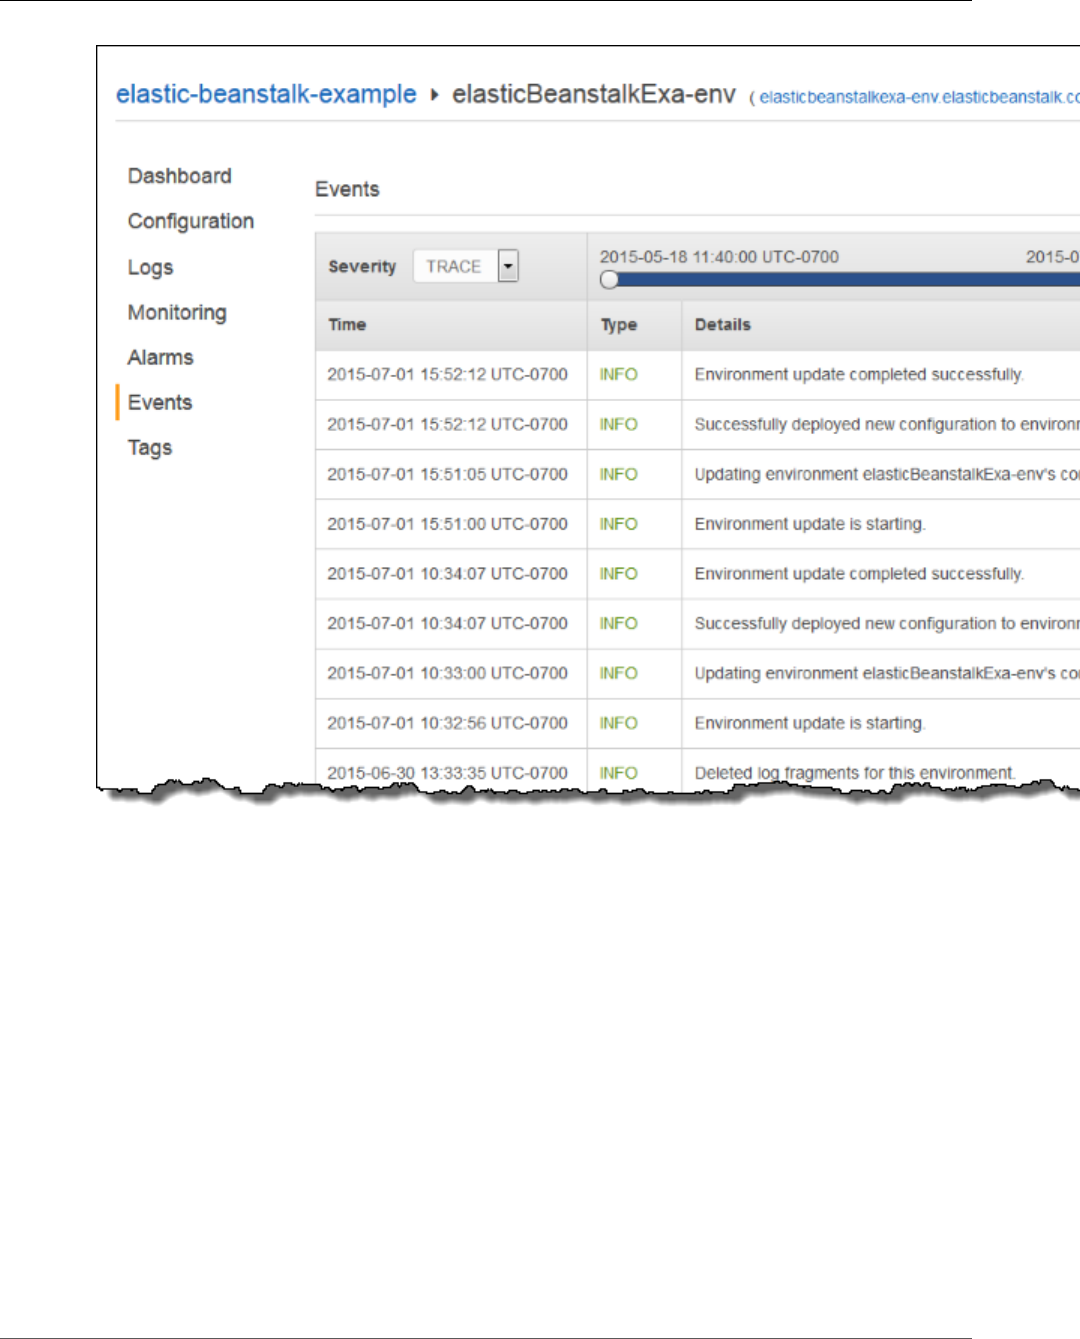
Task: Click 15:51:00 'Environment update is starting' detail
Action: [x=810, y=524]
